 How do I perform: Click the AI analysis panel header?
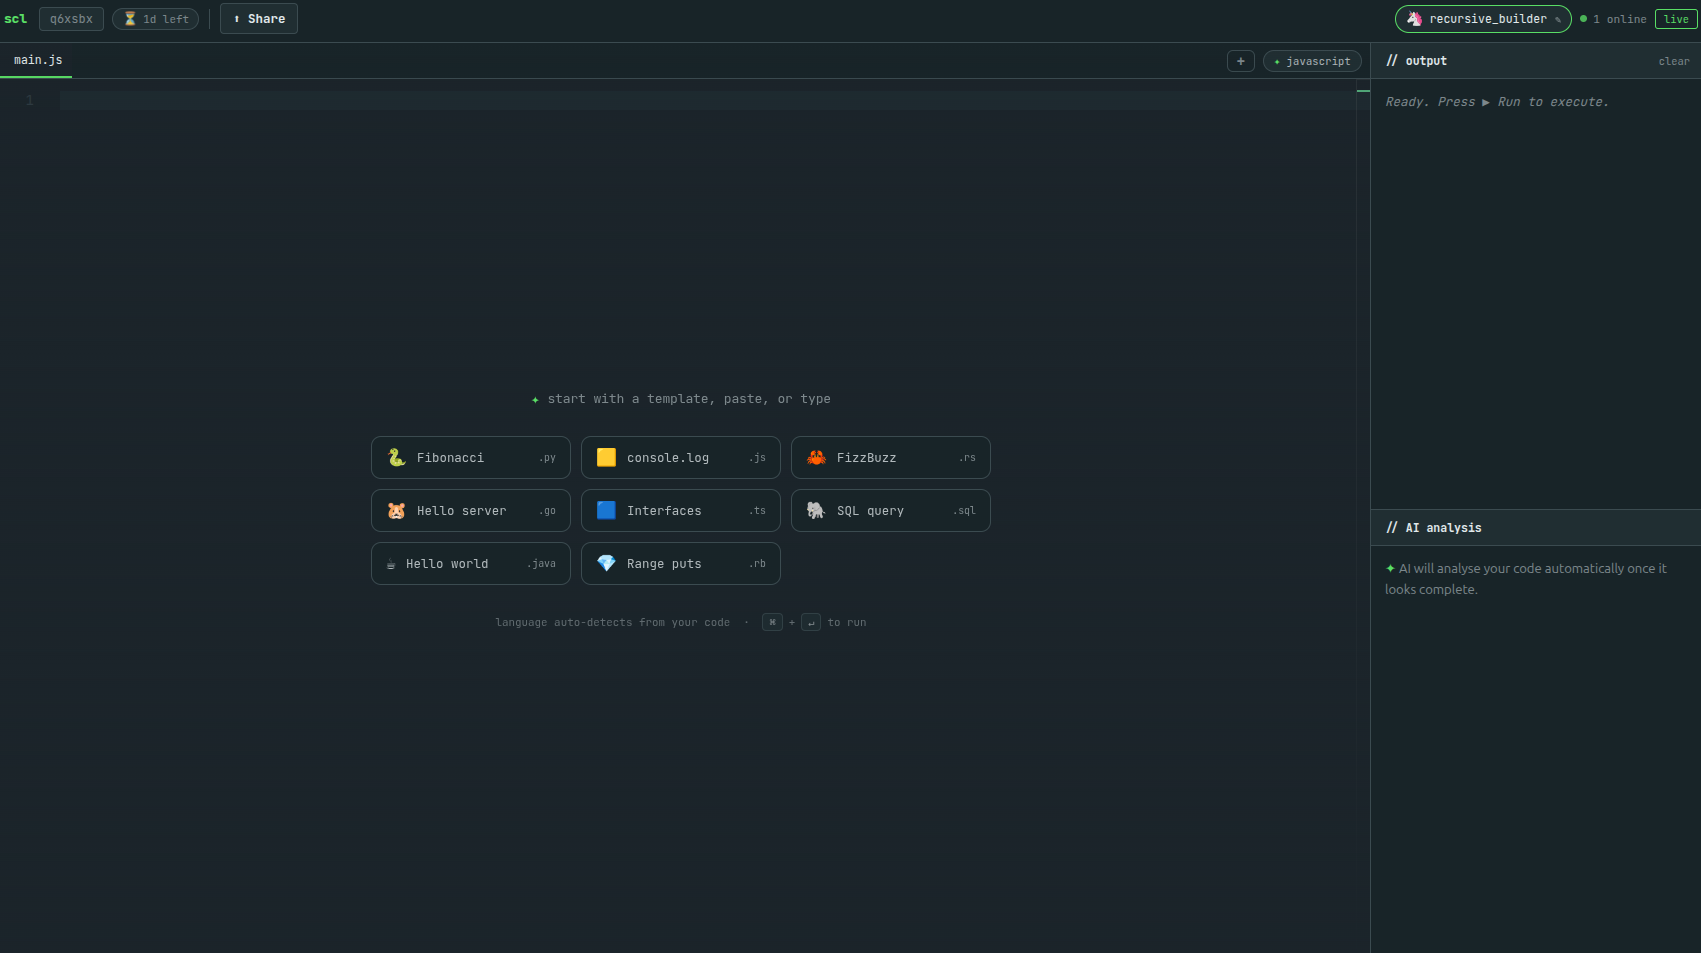[1535, 528]
